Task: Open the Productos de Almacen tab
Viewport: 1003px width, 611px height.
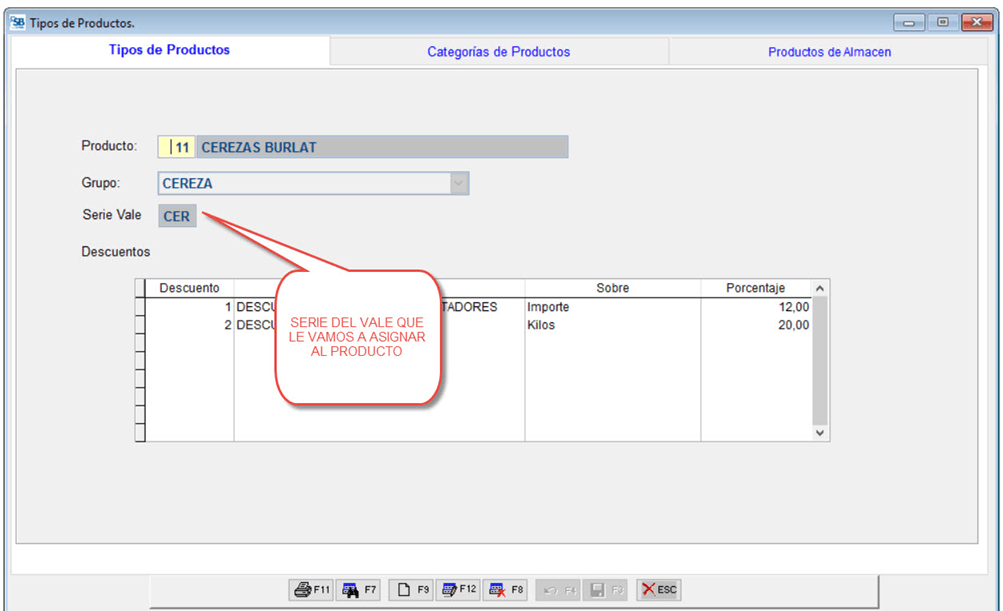Action: click(x=829, y=52)
